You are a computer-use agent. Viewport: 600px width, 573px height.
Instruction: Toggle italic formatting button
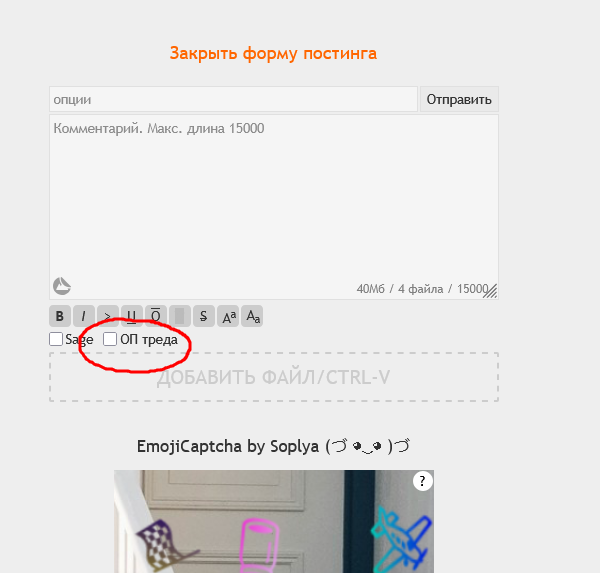[84, 316]
